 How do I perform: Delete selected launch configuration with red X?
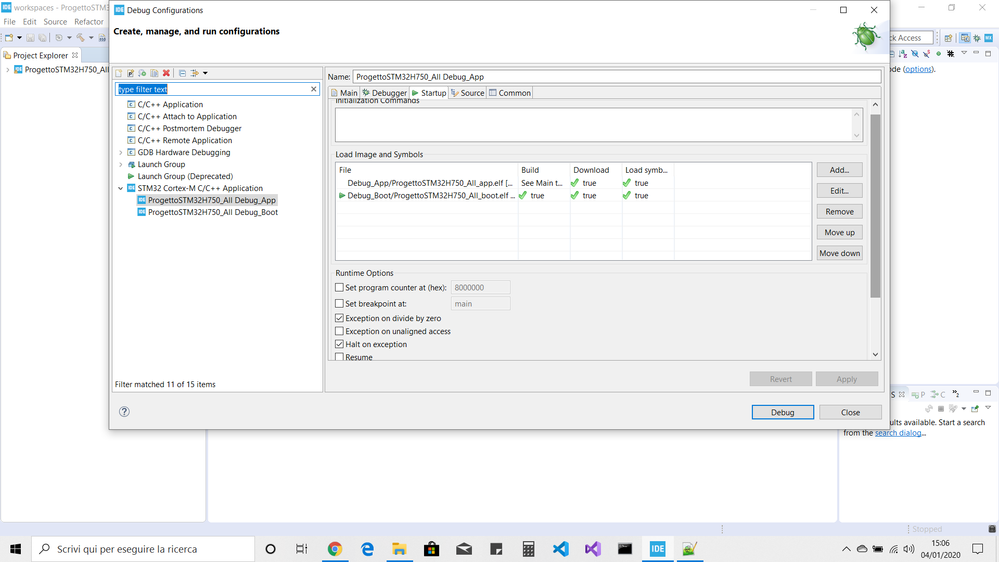[x=166, y=73]
